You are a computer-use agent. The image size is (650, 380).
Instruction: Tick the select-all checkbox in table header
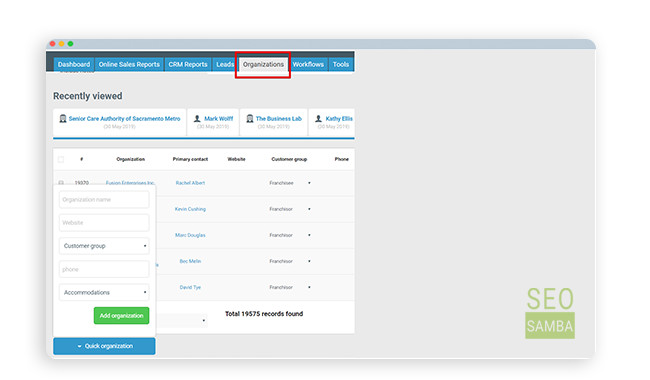(61, 160)
